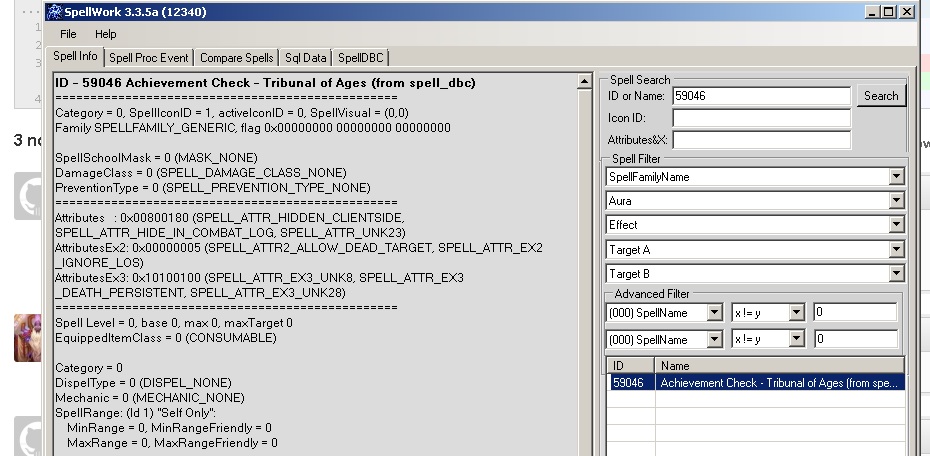The image size is (930, 456).
Task: Focus the ID or Name input field
Action: (x=762, y=96)
